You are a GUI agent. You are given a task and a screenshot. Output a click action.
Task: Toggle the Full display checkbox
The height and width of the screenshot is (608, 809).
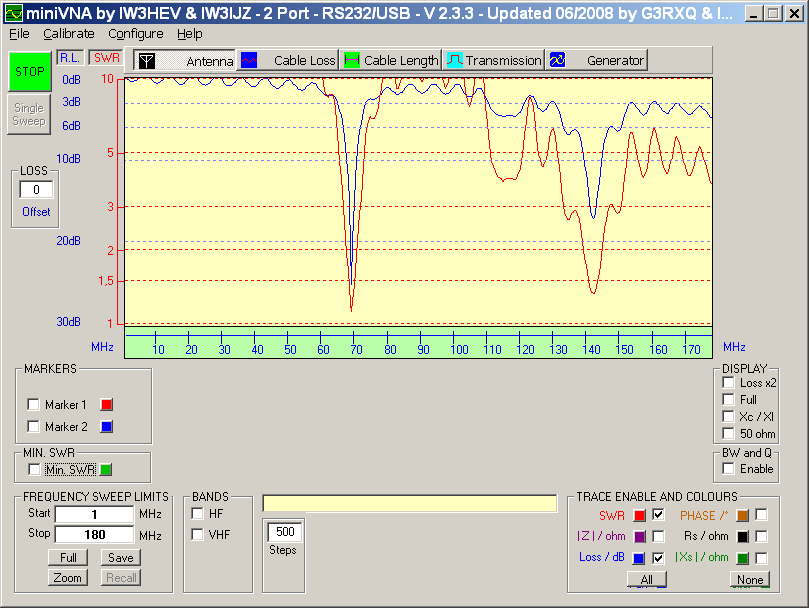coord(729,399)
